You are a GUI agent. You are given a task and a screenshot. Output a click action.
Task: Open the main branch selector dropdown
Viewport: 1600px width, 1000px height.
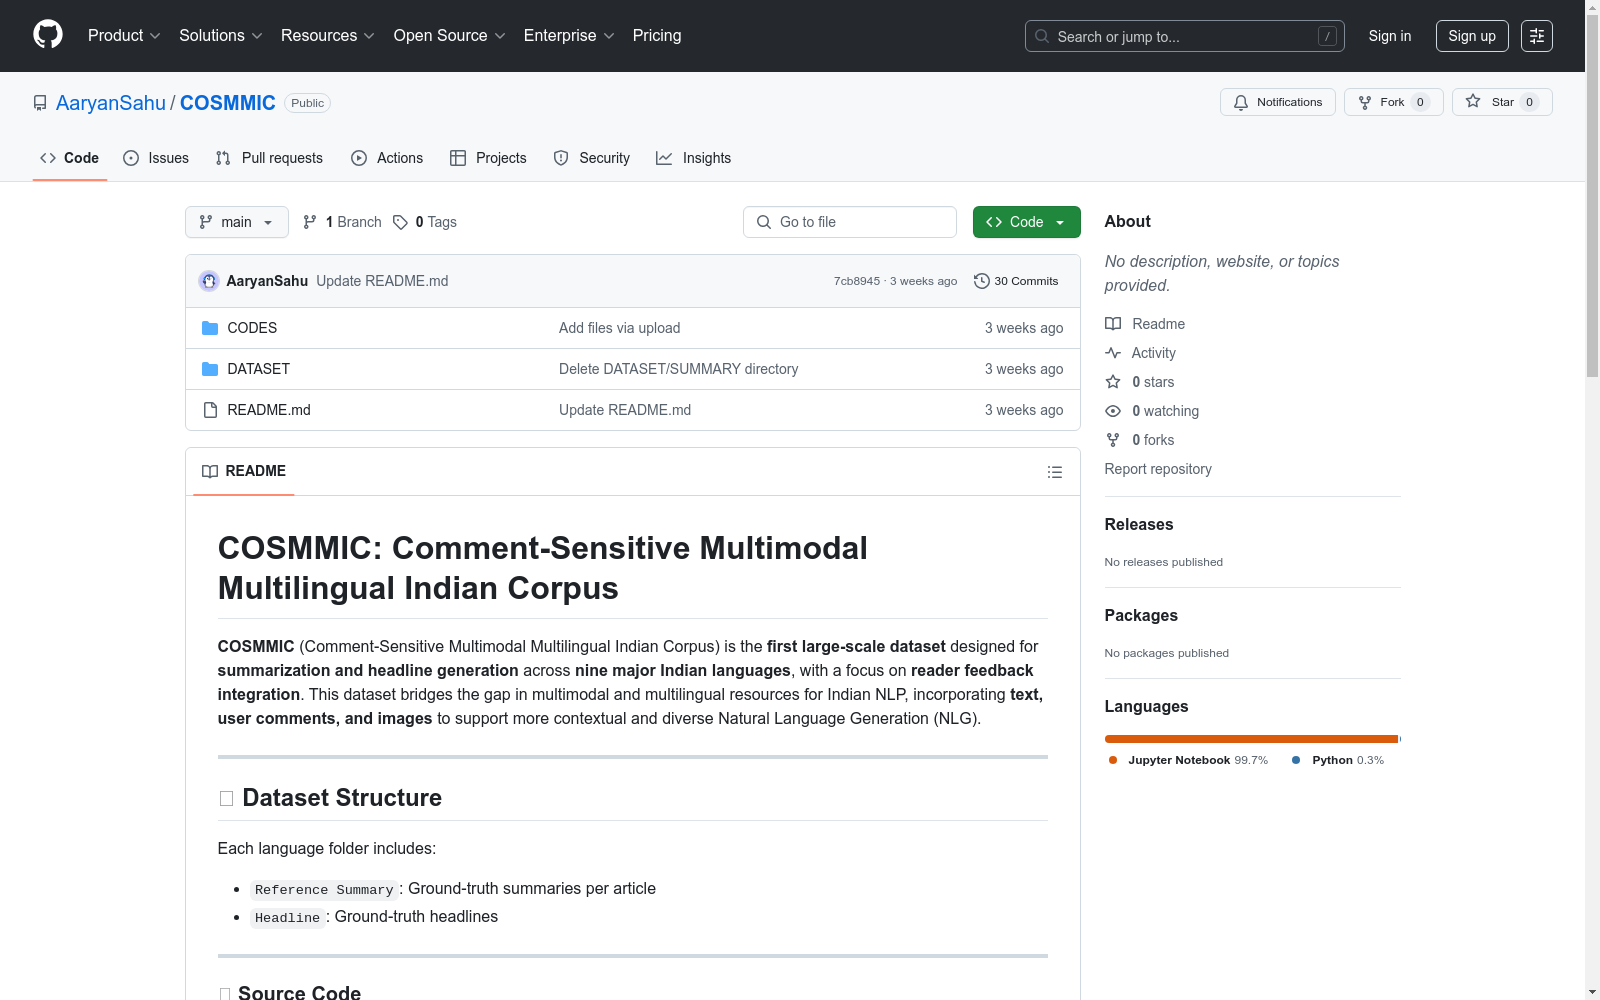pos(237,222)
